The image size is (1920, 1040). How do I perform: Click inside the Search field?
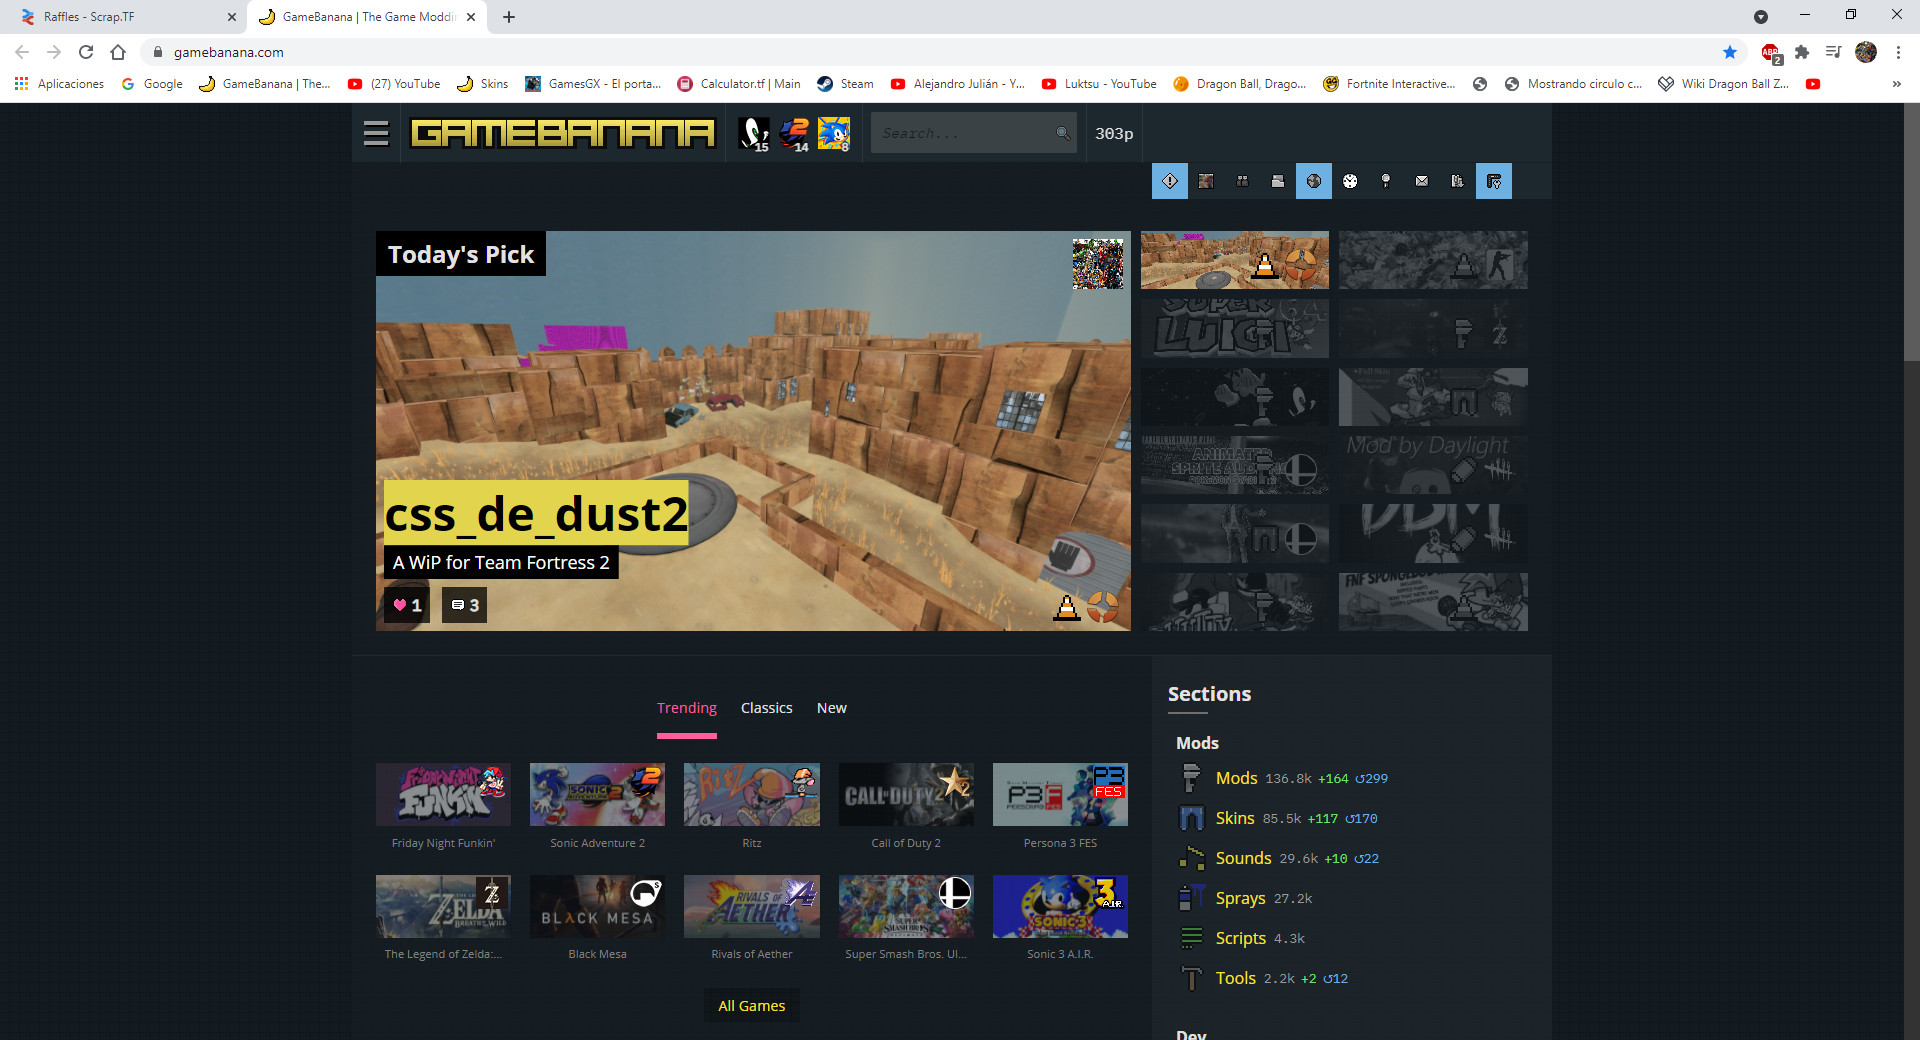pyautogui.click(x=960, y=132)
